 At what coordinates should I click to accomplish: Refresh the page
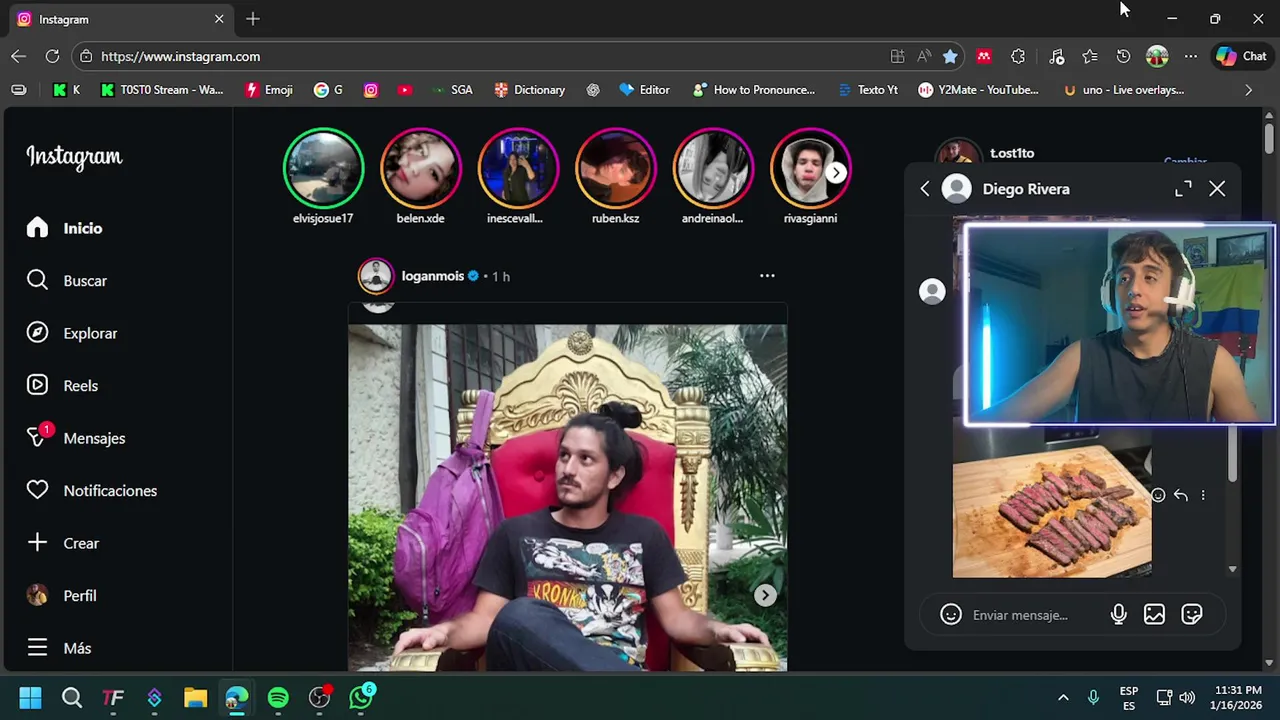pos(52,56)
